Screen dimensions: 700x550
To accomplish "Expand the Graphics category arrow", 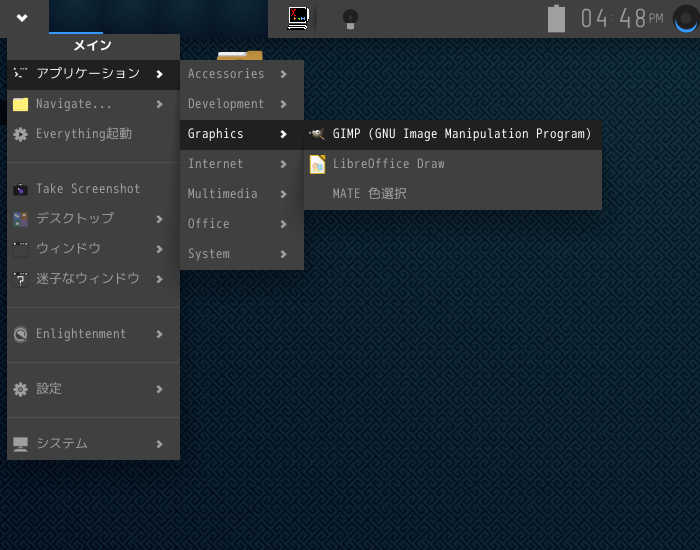I will 283,134.
